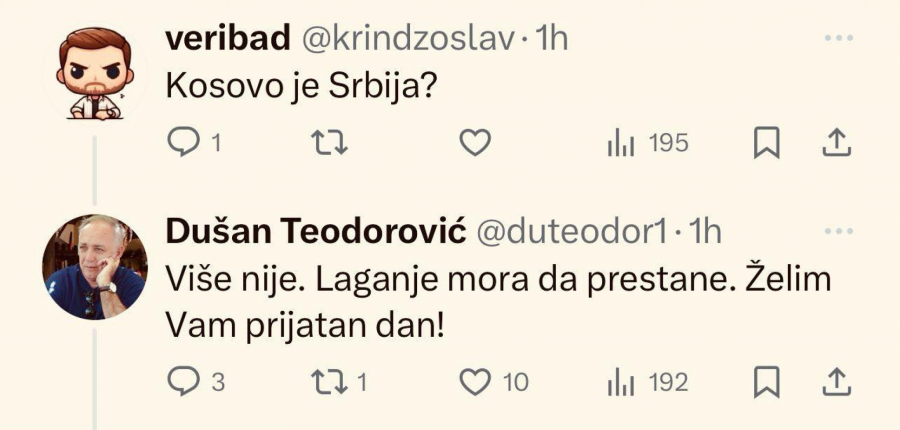The height and width of the screenshot is (430, 900).
Task: Like Dušan Teodorović's reply
Action: [x=474, y=382]
